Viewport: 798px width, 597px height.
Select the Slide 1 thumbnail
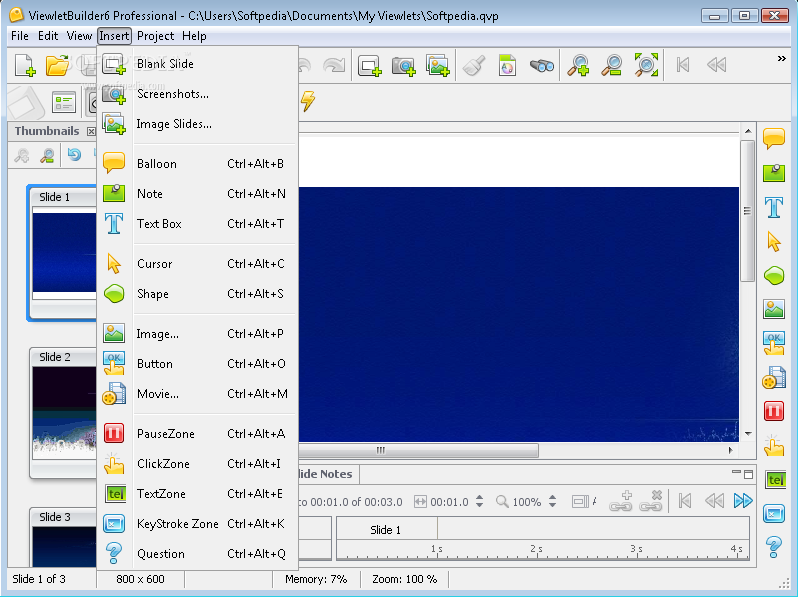click(63, 253)
